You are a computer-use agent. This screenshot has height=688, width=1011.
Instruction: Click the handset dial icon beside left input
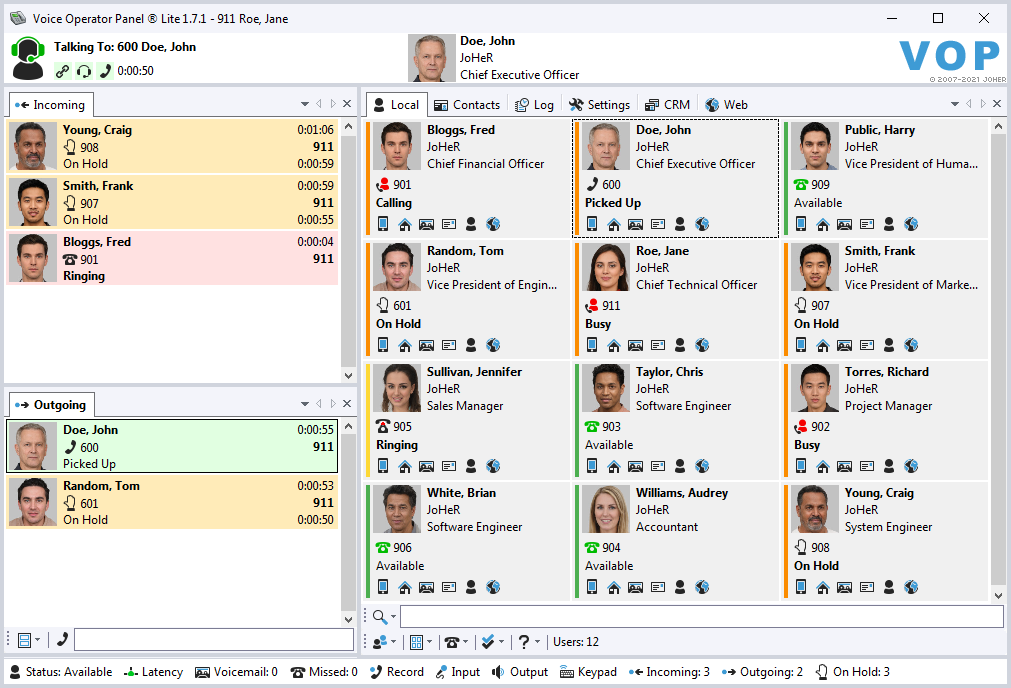[63, 640]
